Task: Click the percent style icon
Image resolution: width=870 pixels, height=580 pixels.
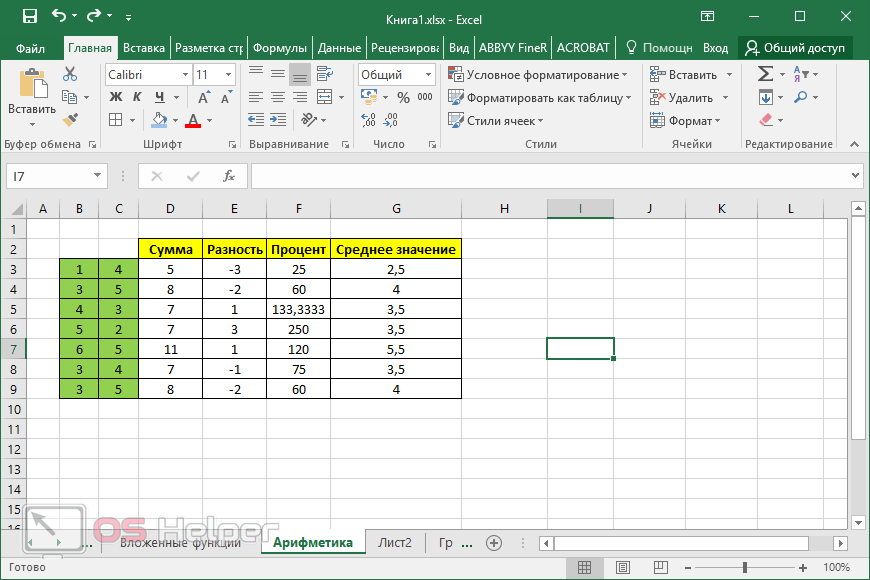Action: [403, 98]
